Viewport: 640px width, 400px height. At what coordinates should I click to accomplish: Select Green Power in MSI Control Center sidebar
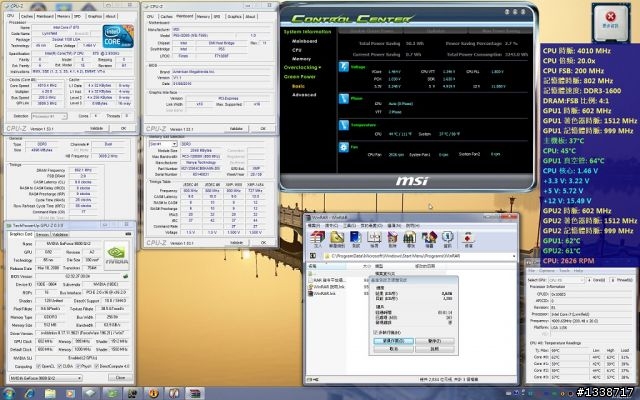[300, 77]
